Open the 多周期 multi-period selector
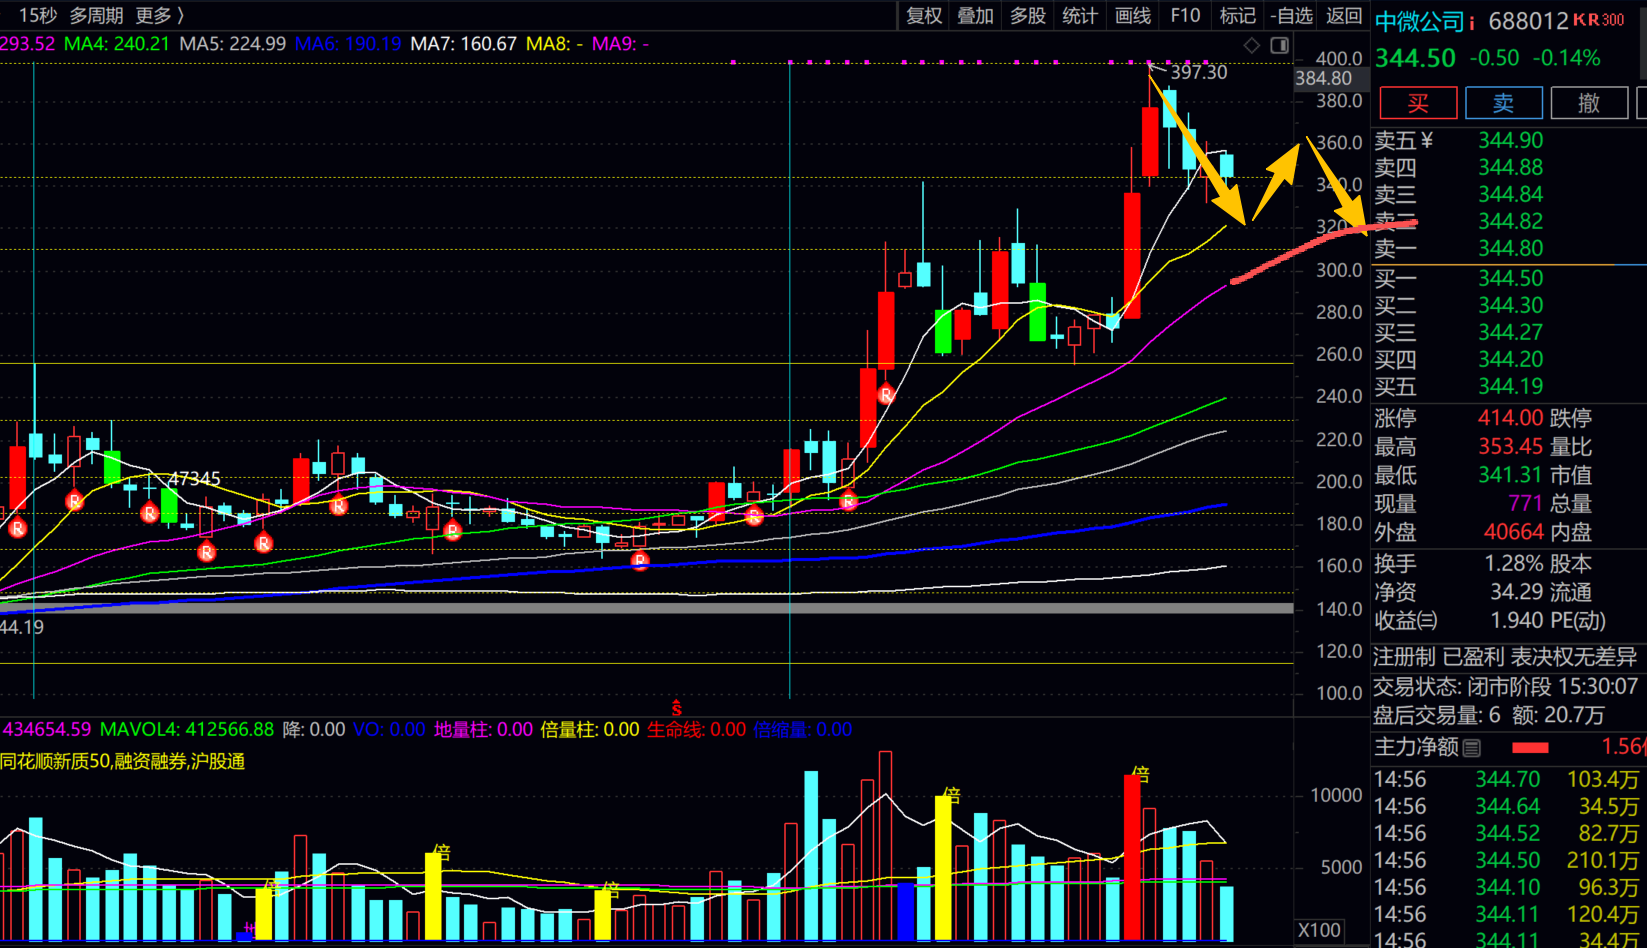Image resolution: width=1647 pixels, height=948 pixels. (96, 15)
